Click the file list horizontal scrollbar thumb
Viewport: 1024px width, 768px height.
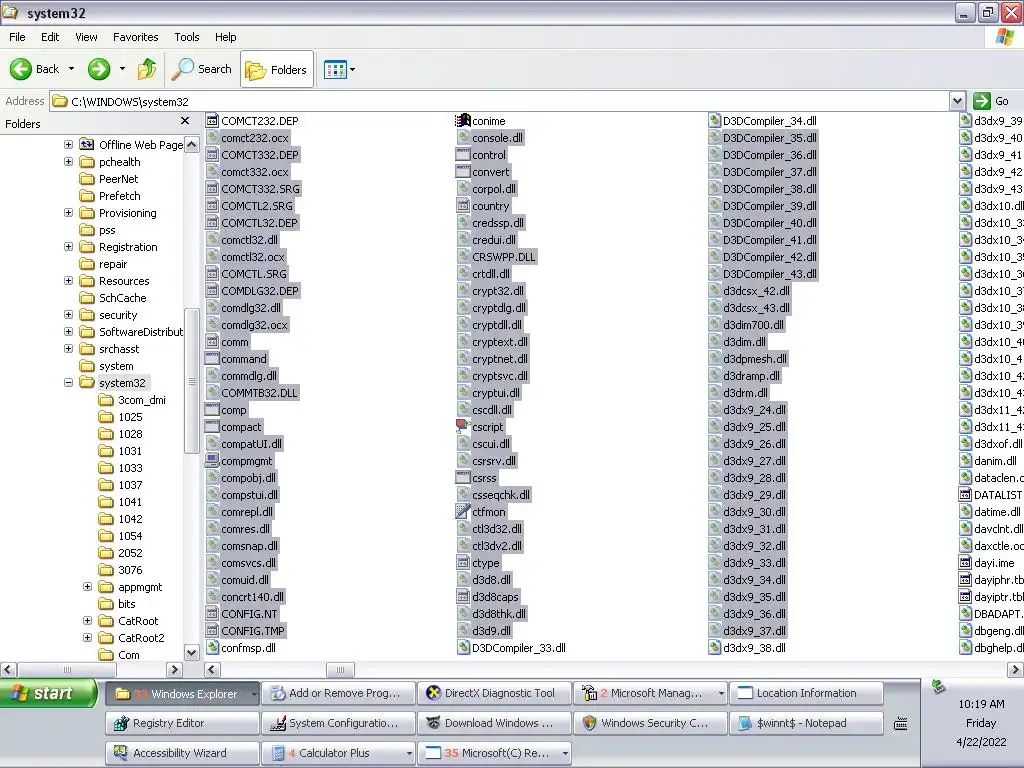(340, 669)
